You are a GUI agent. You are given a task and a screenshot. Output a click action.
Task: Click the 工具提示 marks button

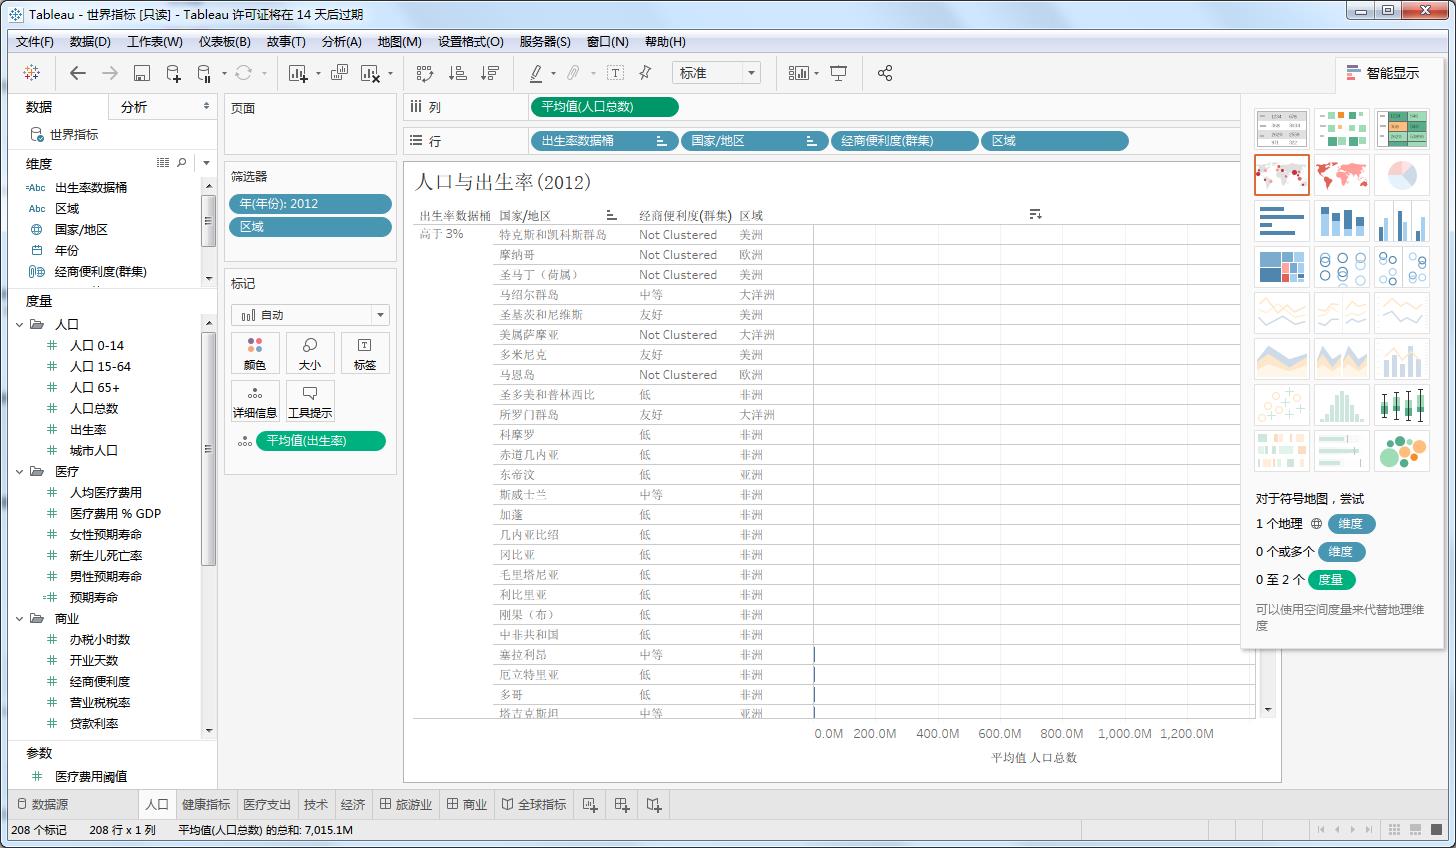click(x=310, y=401)
